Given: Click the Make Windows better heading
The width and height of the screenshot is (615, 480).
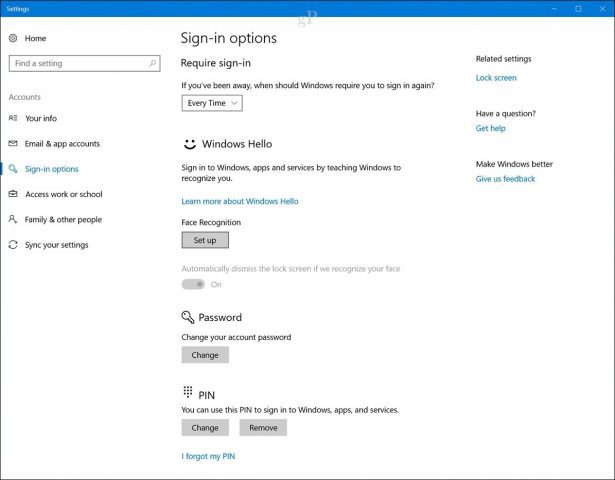Looking at the screenshot, I should tap(514, 164).
